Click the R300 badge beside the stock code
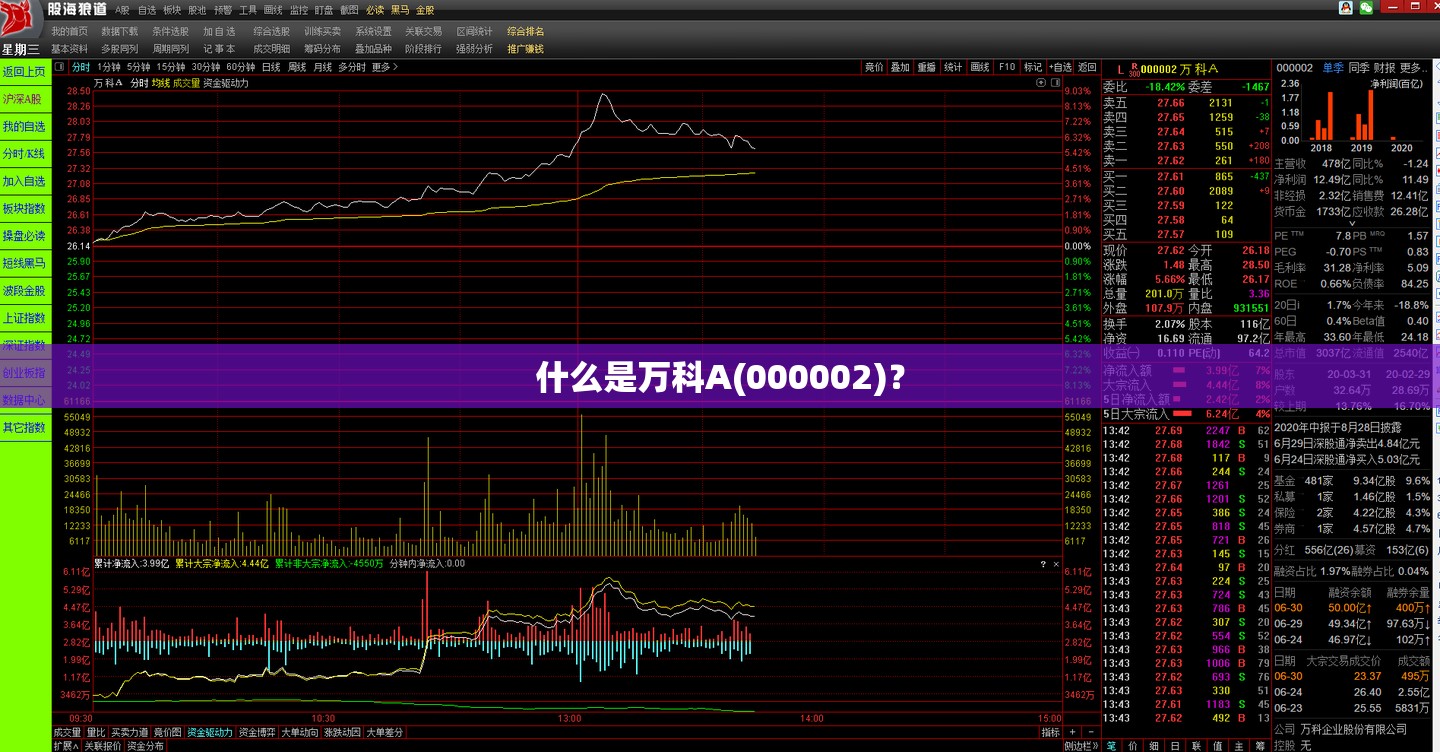 coord(1134,70)
